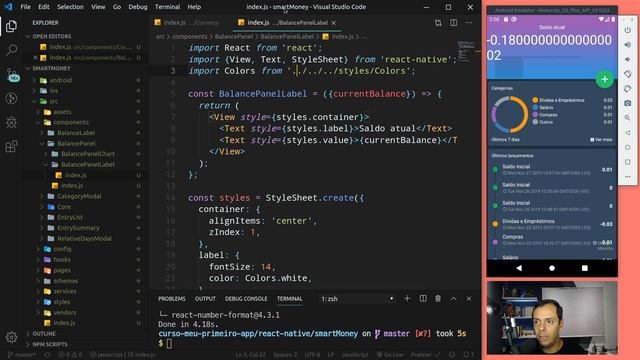Expand the EntrySummary folder
The width and height of the screenshot is (640, 360).
78,228
